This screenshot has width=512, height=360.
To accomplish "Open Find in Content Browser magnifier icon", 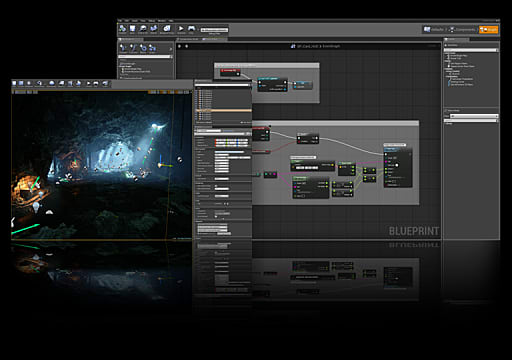I will pyautogui.click(x=143, y=29).
